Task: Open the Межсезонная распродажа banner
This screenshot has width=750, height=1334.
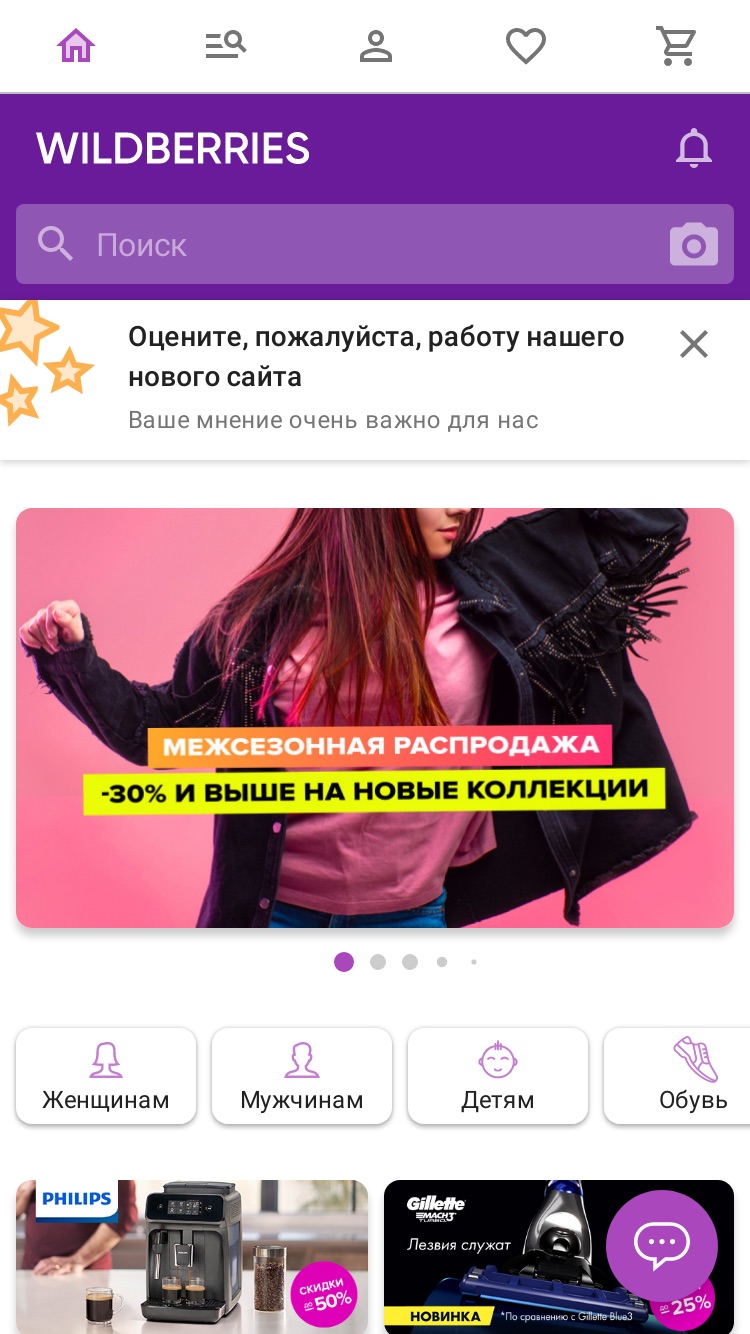Action: coord(375,718)
